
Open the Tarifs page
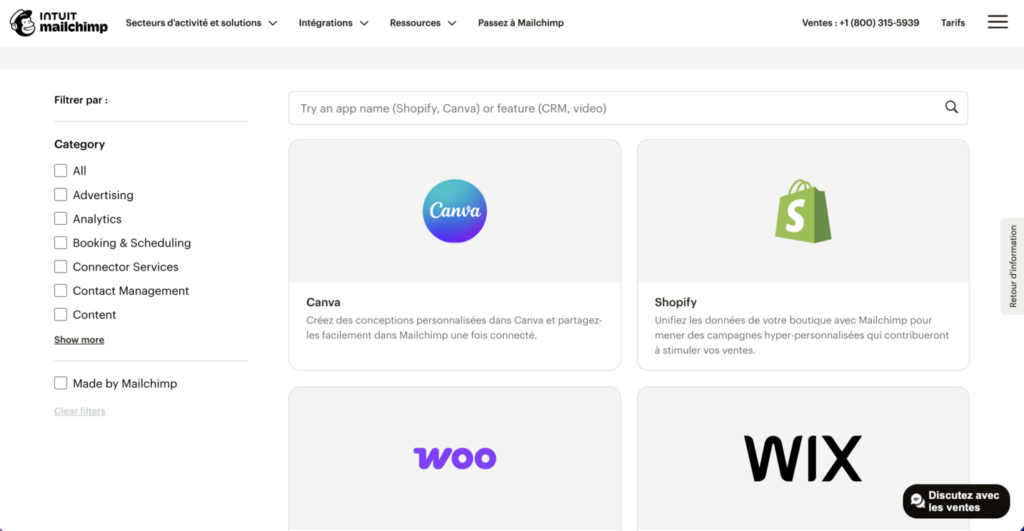tap(953, 23)
